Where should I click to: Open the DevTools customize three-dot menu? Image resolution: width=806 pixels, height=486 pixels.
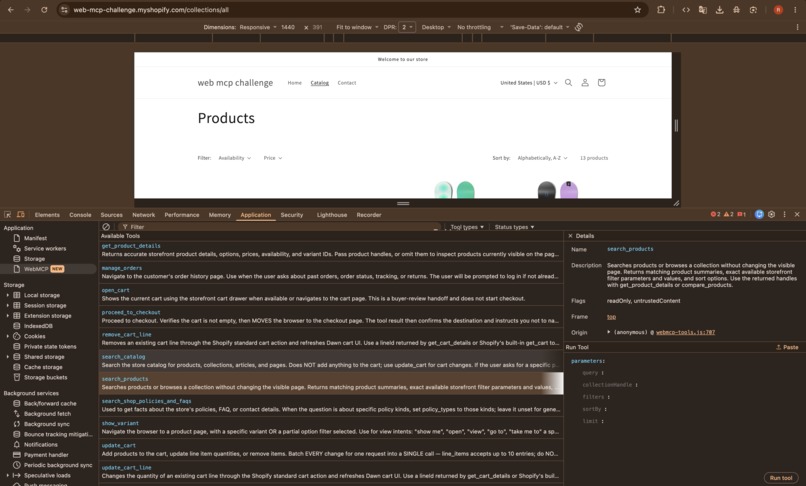point(784,214)
